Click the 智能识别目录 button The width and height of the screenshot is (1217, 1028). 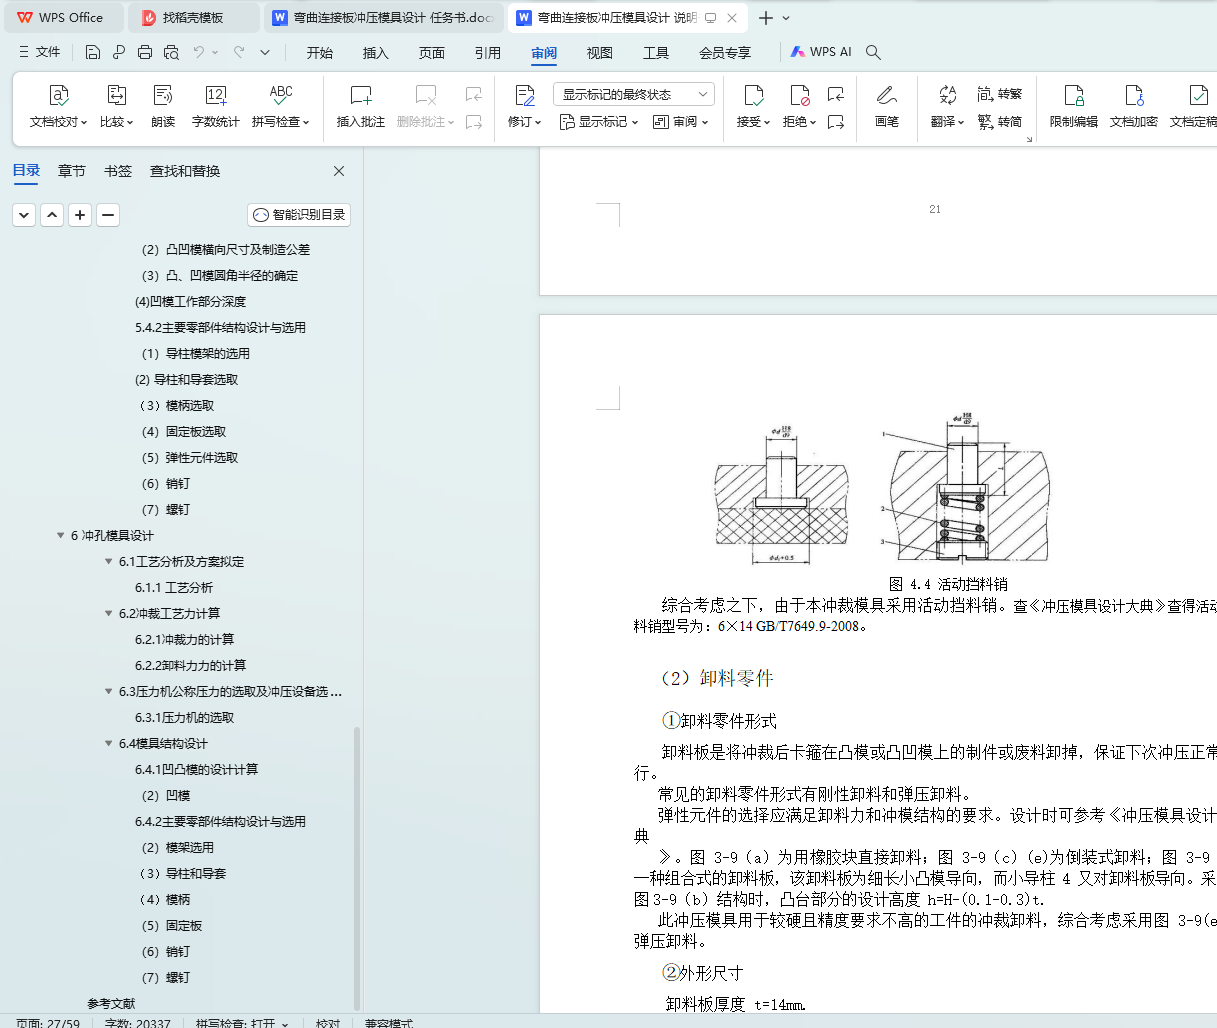299,214
